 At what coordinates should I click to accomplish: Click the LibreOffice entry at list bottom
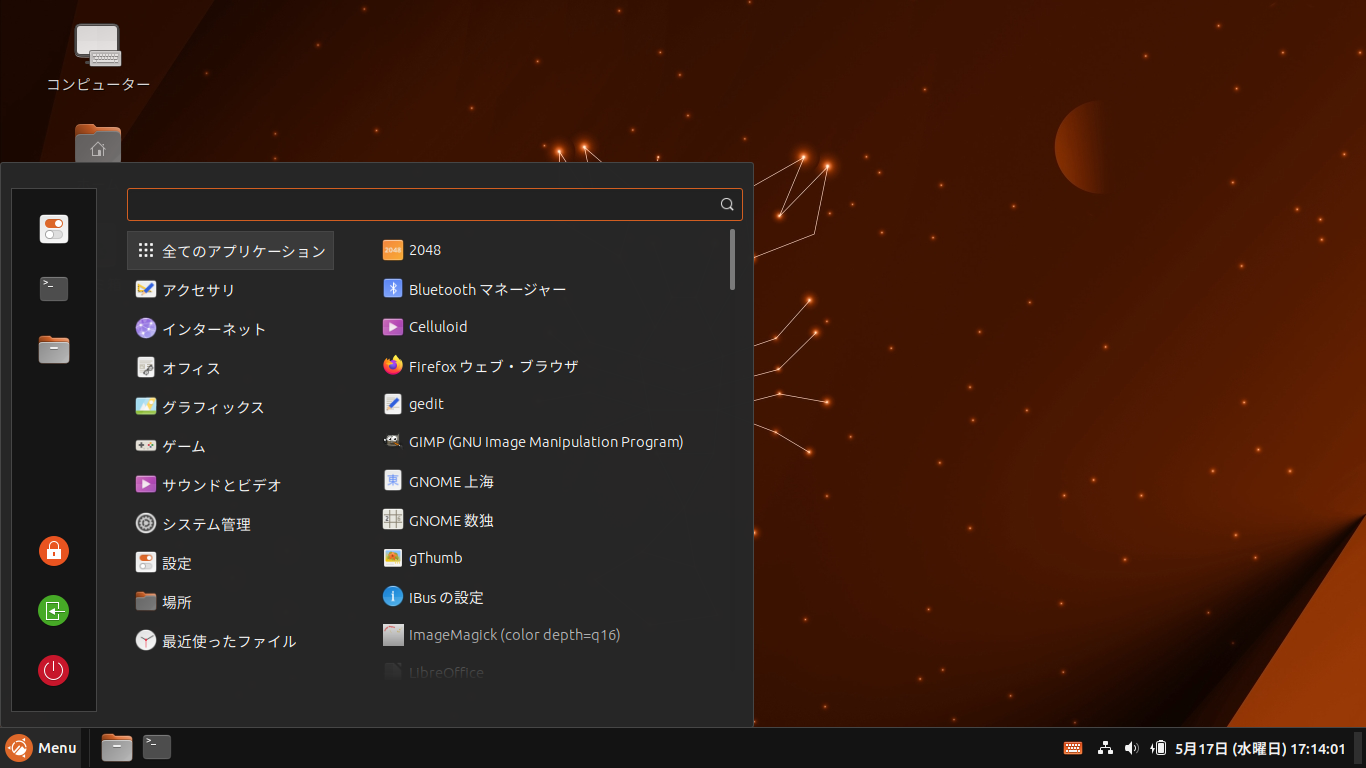[x=435, y=672]
